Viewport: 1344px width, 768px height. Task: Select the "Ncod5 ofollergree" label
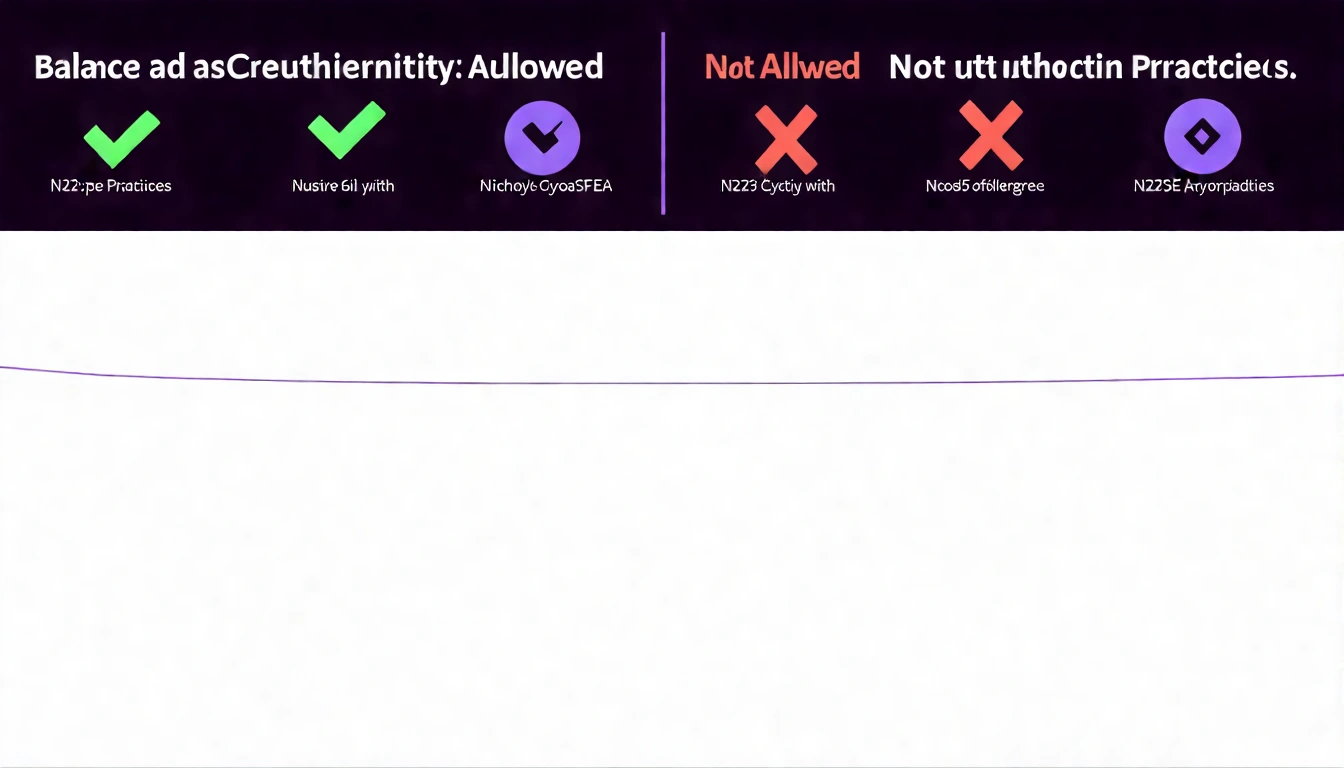(985, 186)
